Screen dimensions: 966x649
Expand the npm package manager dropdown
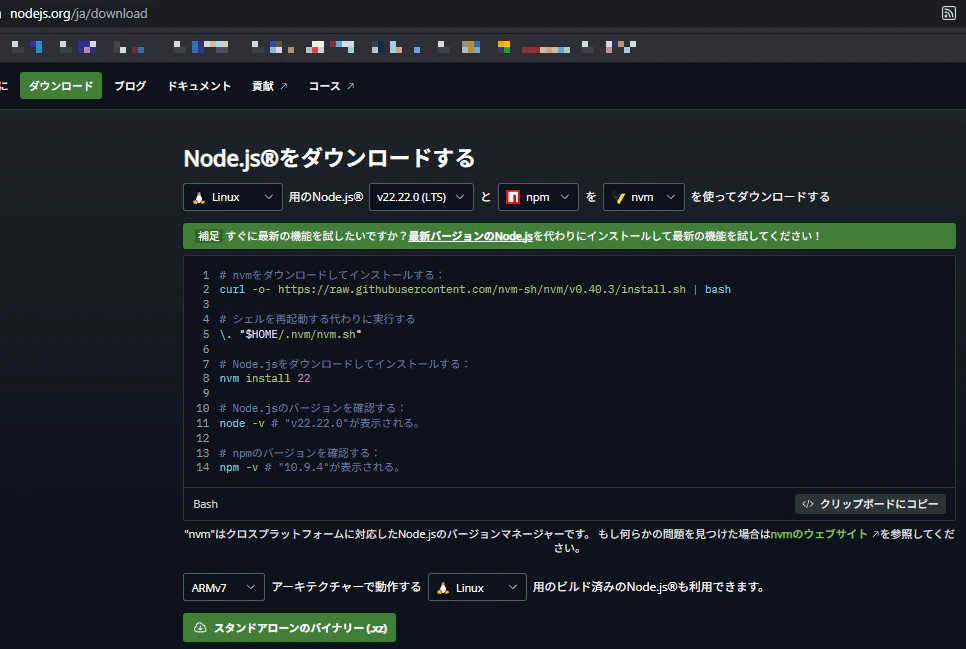pos(538,197)
